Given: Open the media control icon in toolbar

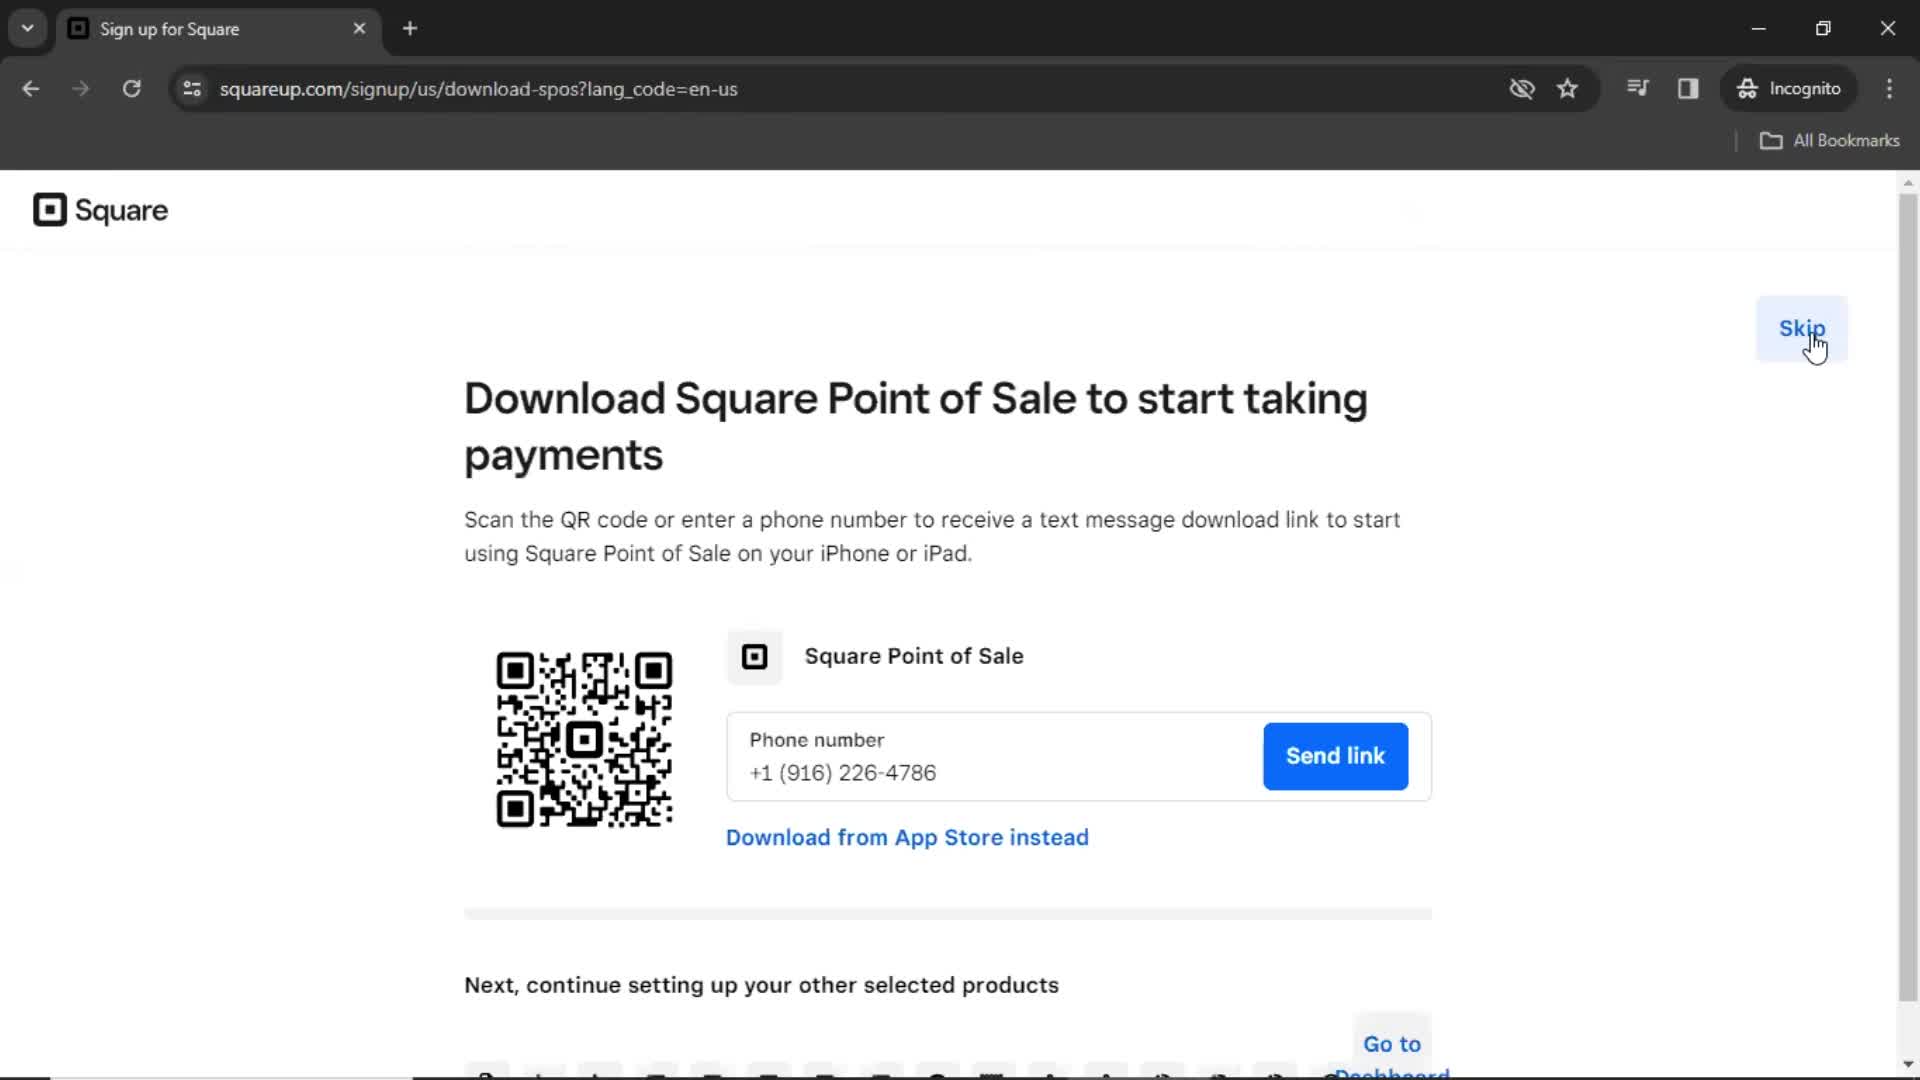Looking at the screenshot, I should point(1637,89).
